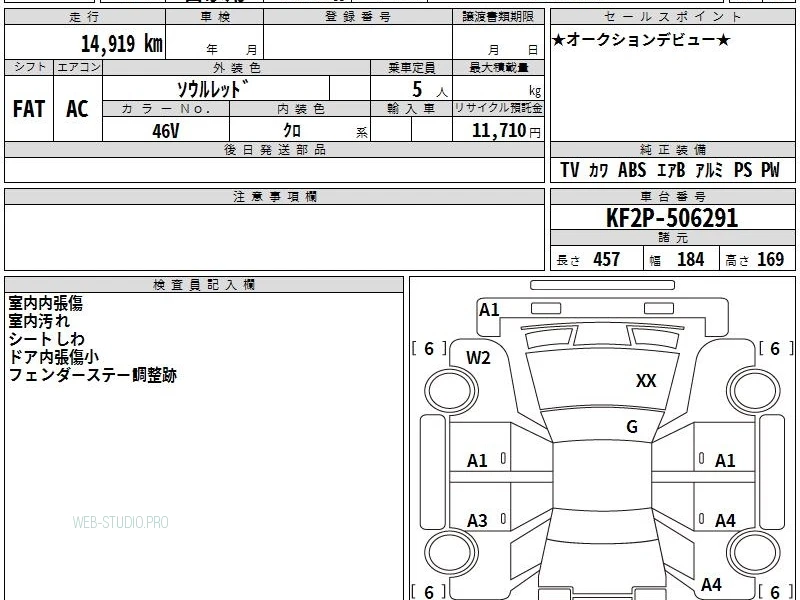Click the 後日発送部品 header
This screenshot has height=600, width=800.
pos(274,149)
